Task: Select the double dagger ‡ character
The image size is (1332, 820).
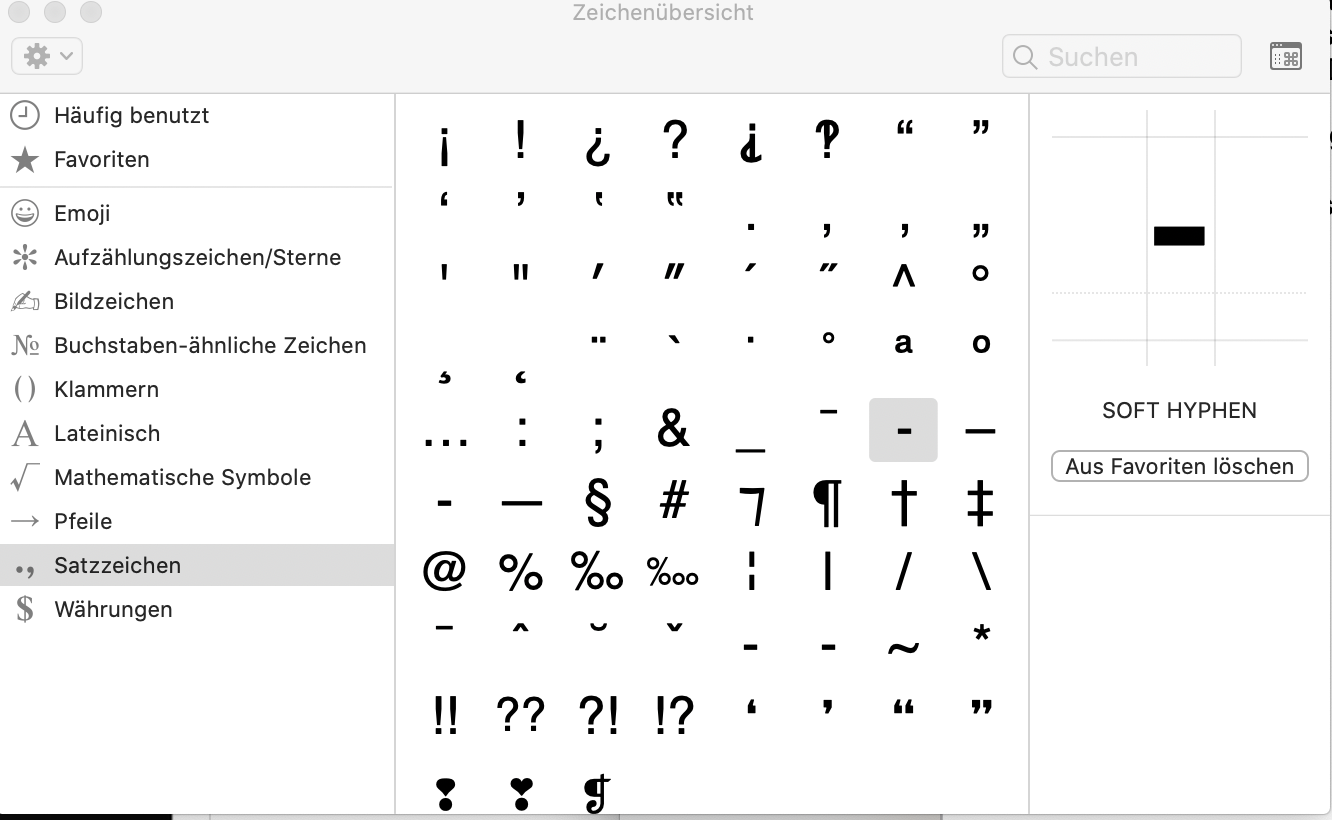Action: point(980,502)
